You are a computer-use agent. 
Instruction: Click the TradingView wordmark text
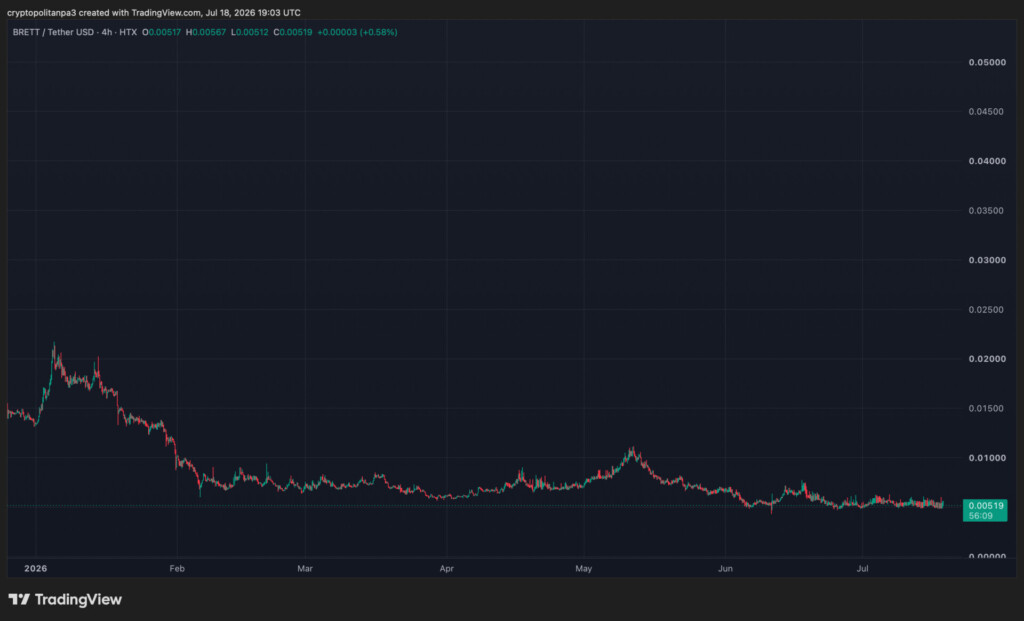click(x=78, y=599)
